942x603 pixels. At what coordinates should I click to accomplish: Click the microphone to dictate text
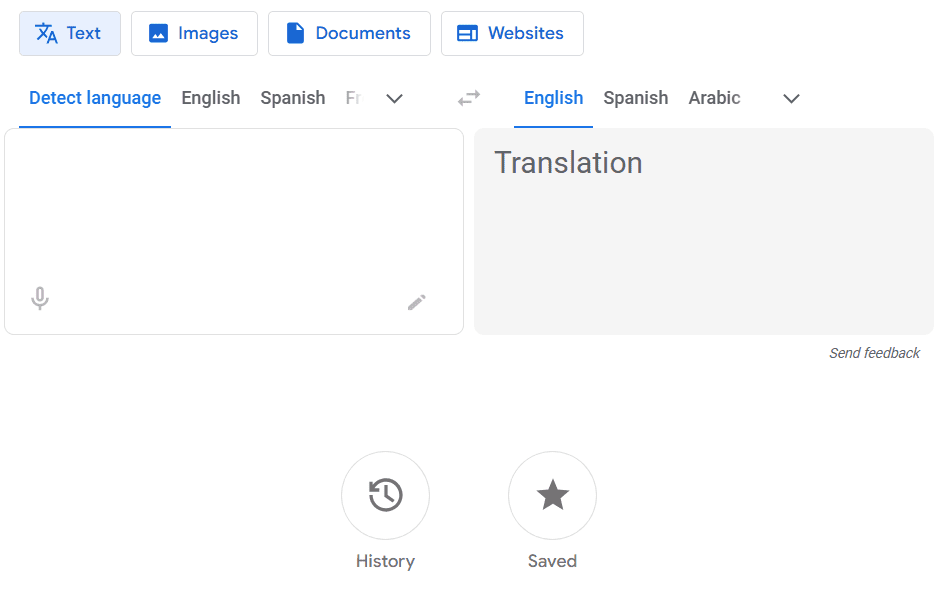[39, 298]
